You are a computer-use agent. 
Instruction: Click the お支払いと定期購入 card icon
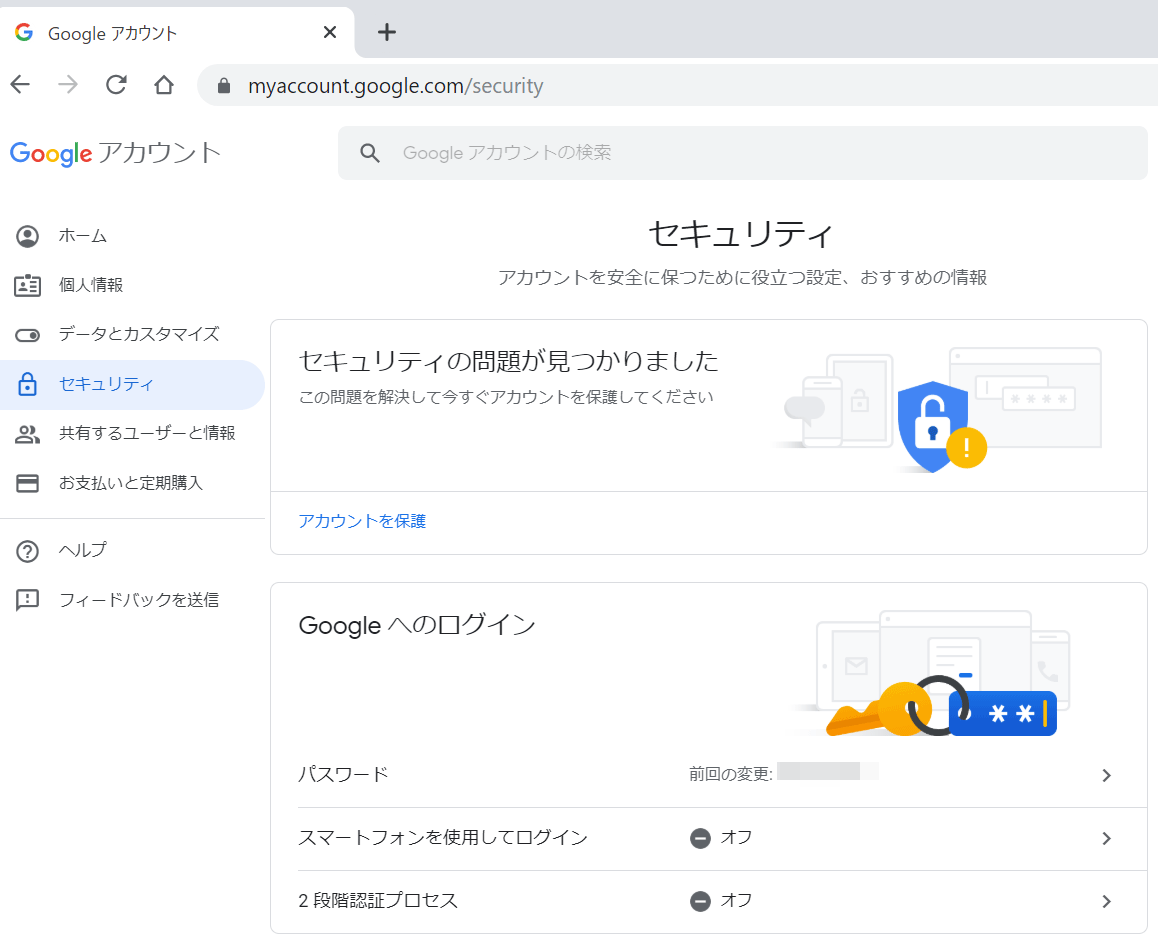(27, 484)
